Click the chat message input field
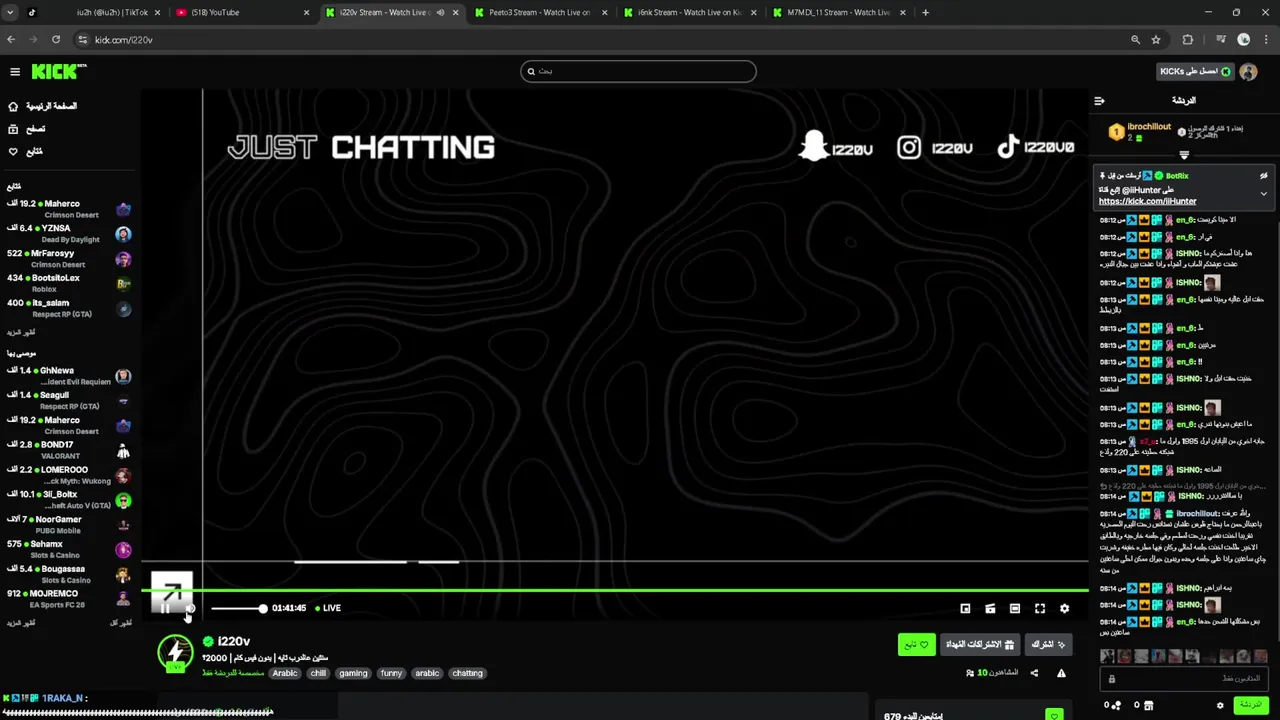The width and height of the screenshot is (1280, 720). [1184, 679]
